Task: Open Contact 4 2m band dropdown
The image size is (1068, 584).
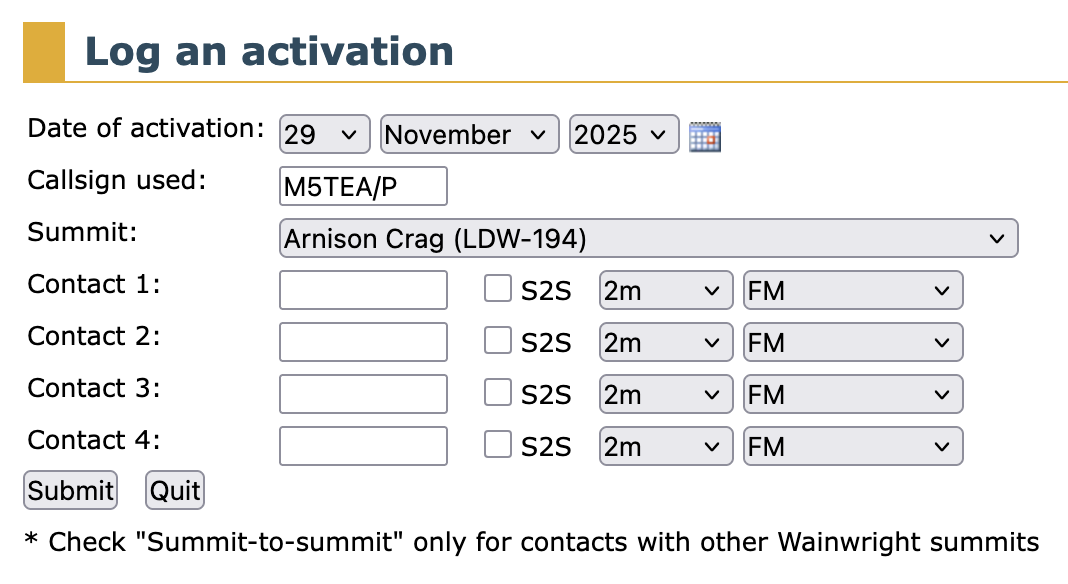Action: pyautogui.click(x=662, y=446)
